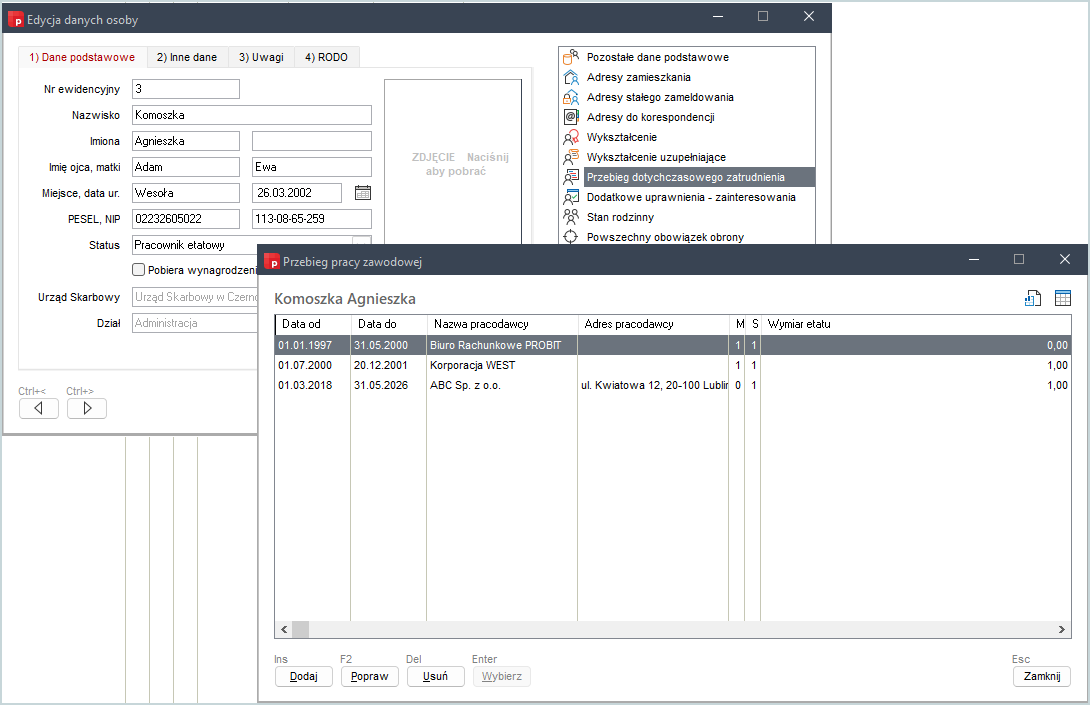1090x705 pixels.
Task: Open Pozostałe dane podstawowe icon
Action: pyautogui.click(x=571, y=57)
